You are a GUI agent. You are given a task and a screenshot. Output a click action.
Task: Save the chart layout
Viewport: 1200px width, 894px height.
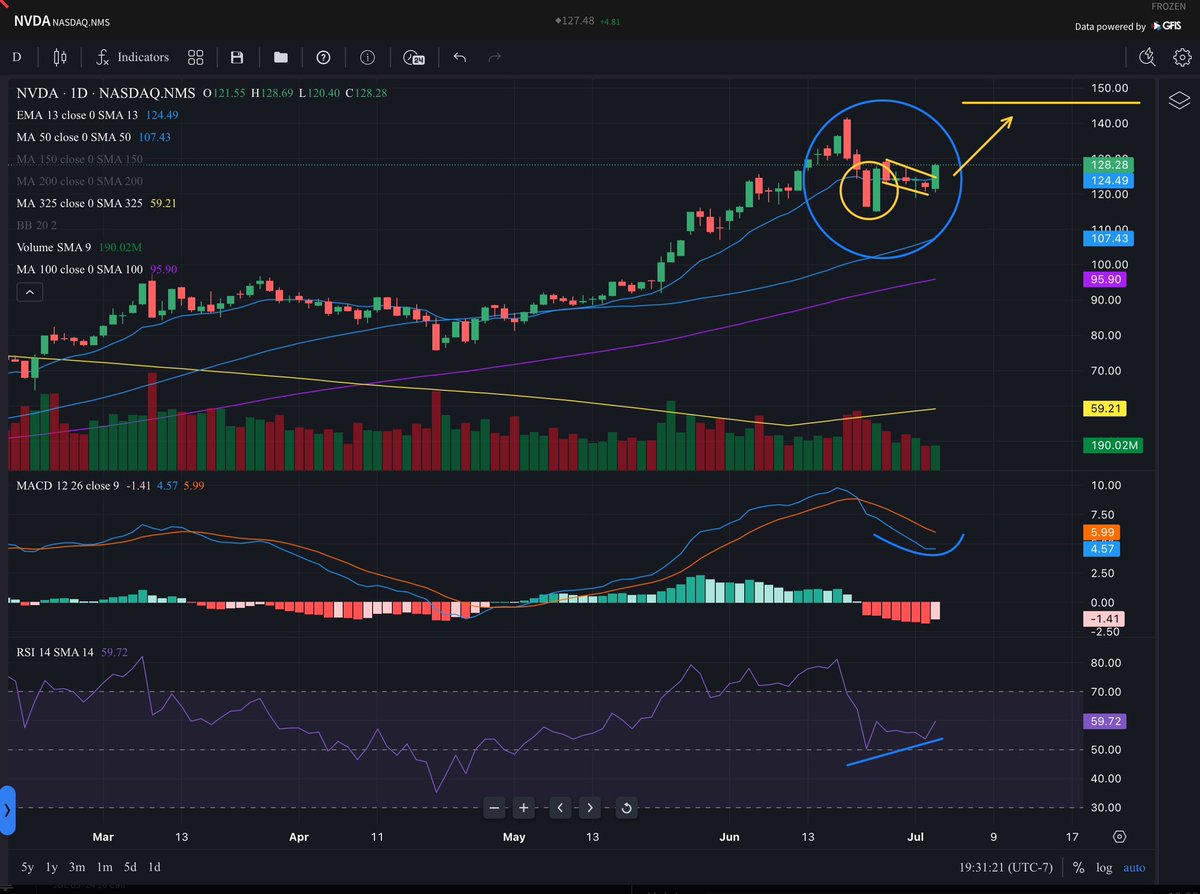pyautogui.click(x=237, y=58)
